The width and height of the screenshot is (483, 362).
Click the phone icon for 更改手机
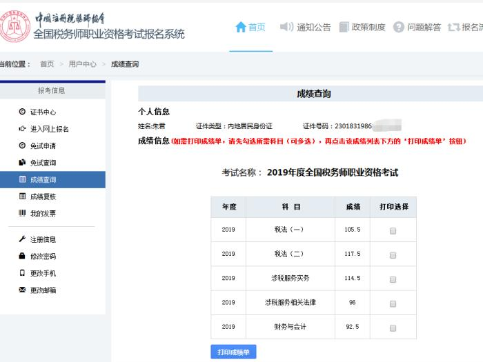[22, 273]
